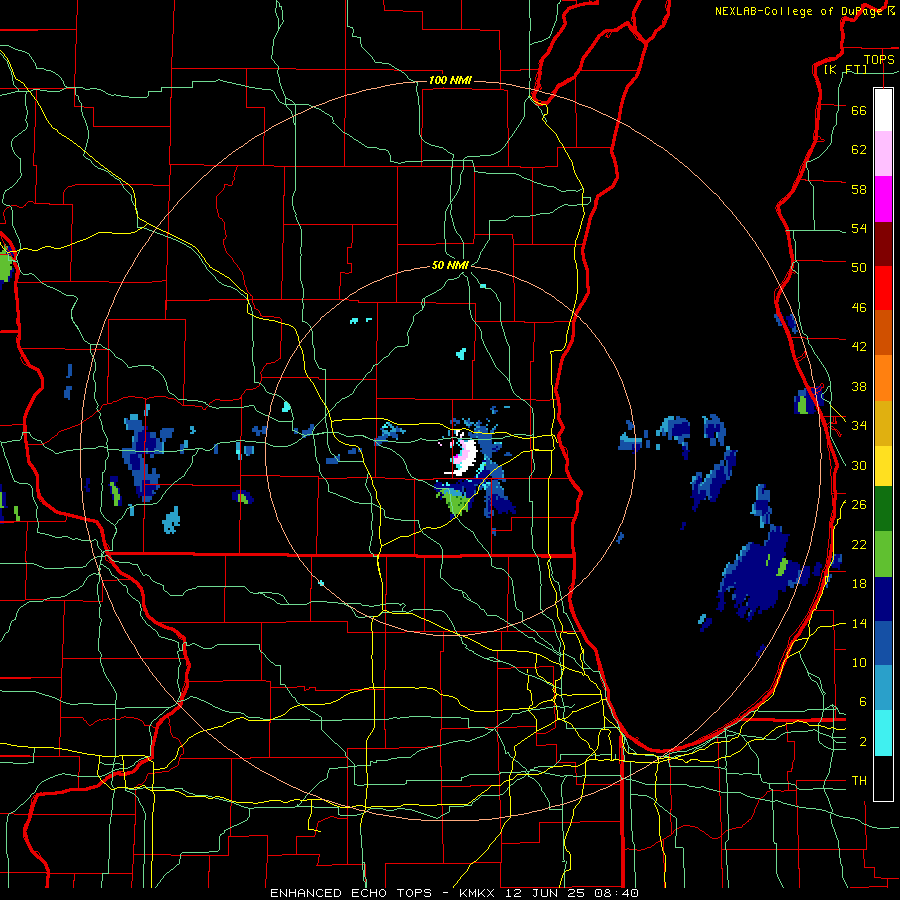Click the 'NEXLAB-College of DuPage' credit text
The image size is (900, 900).
click(800, 11)
